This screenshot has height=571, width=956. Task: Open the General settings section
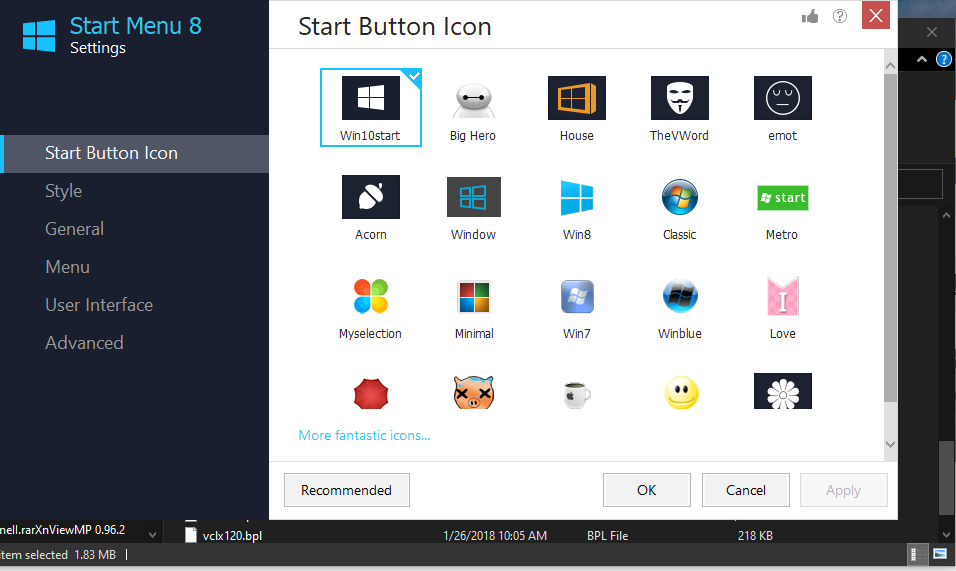[x=74, y=229]
